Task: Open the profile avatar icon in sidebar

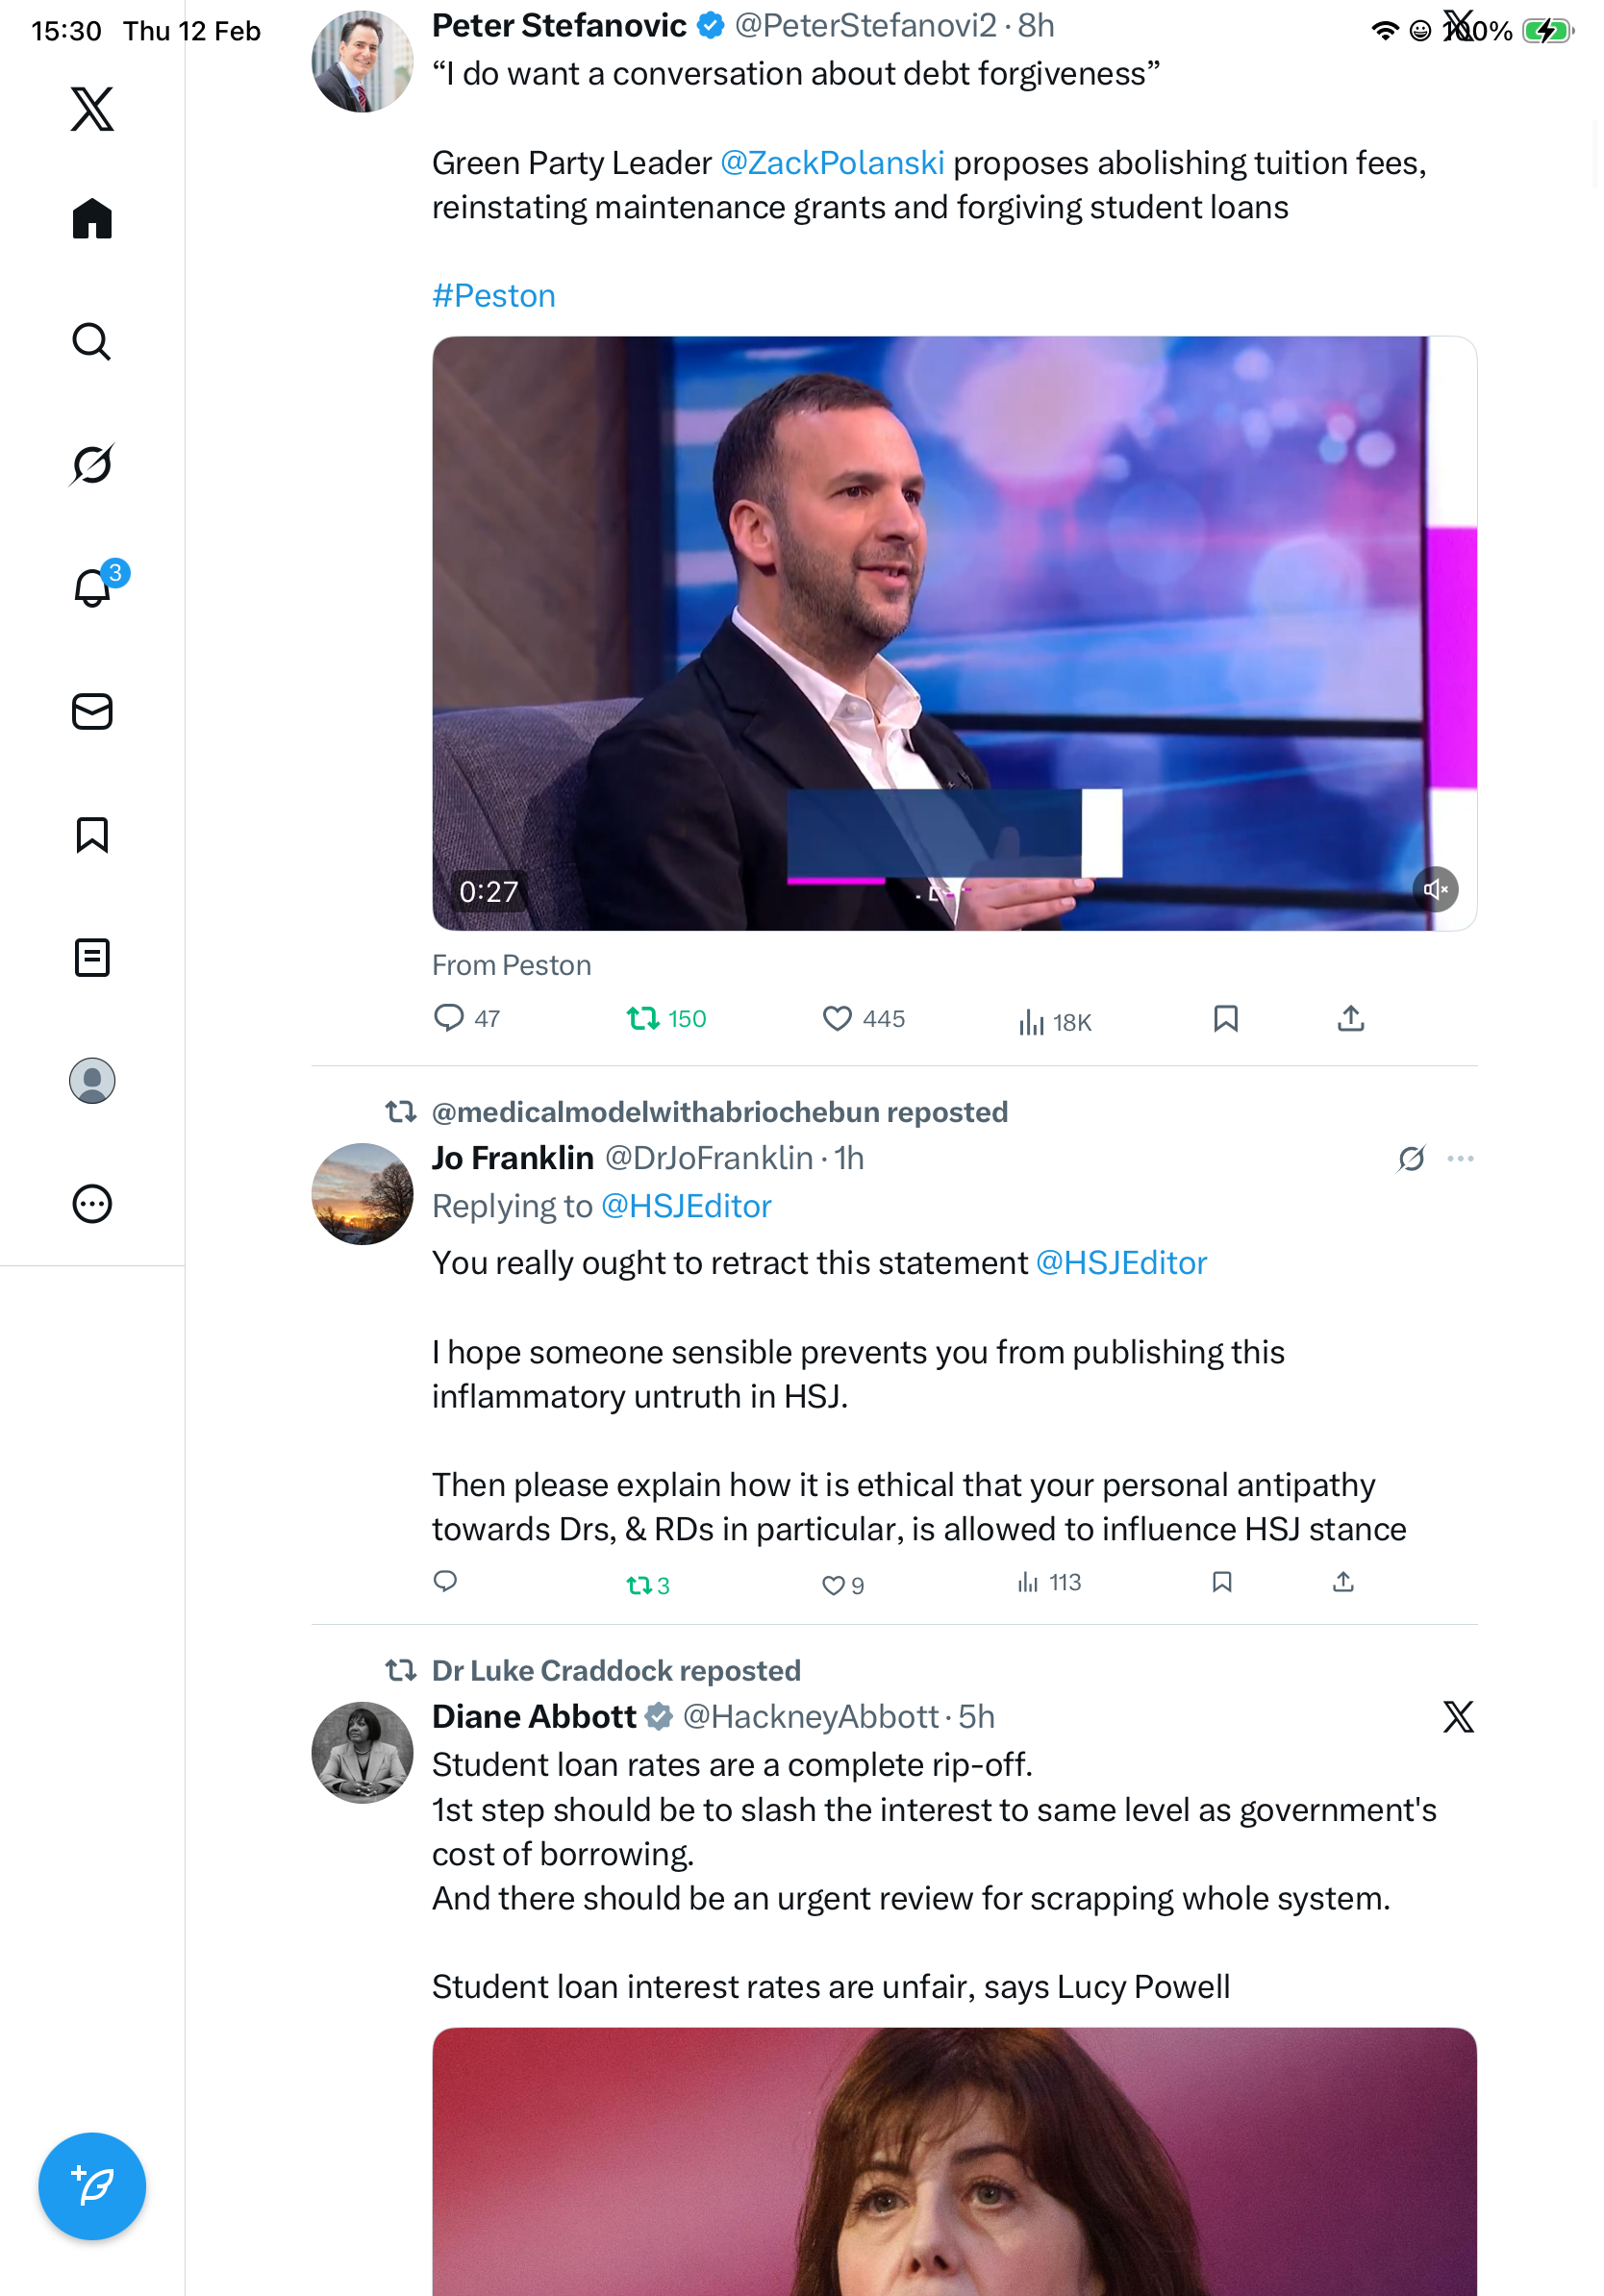Action: [x=92, y=1080]
